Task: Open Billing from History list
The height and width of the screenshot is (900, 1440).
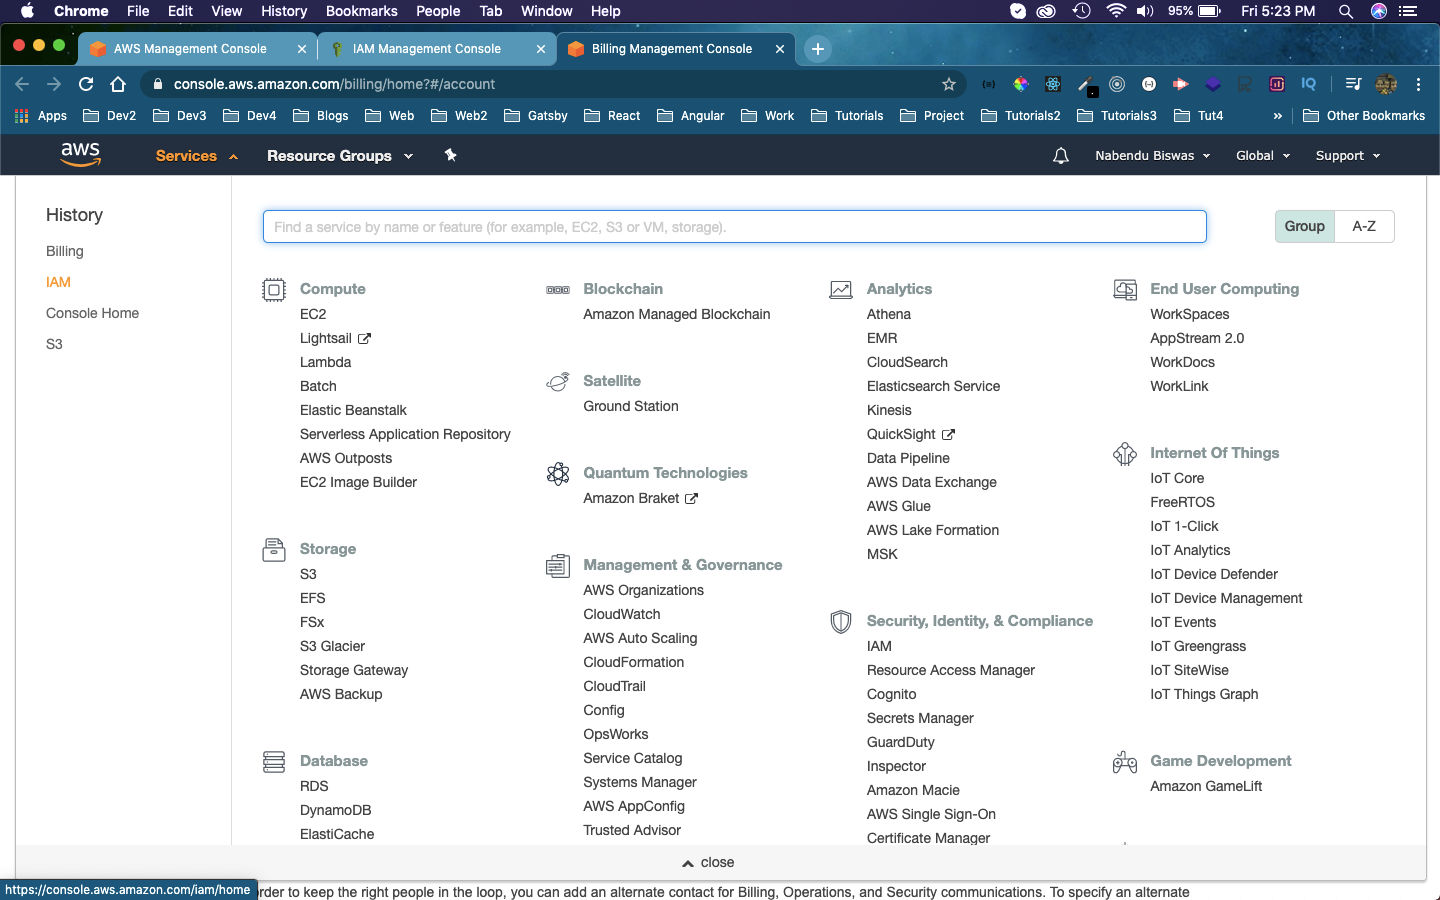Action: pos(65,251)
